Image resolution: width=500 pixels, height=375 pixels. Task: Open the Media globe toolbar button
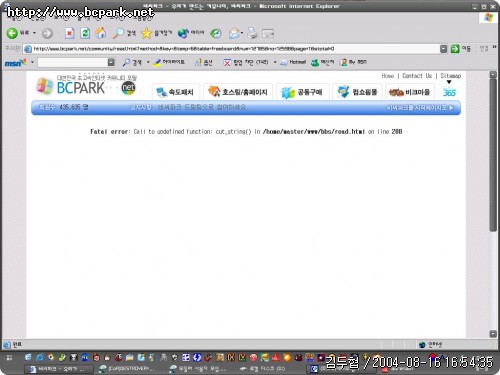[191, 33]
